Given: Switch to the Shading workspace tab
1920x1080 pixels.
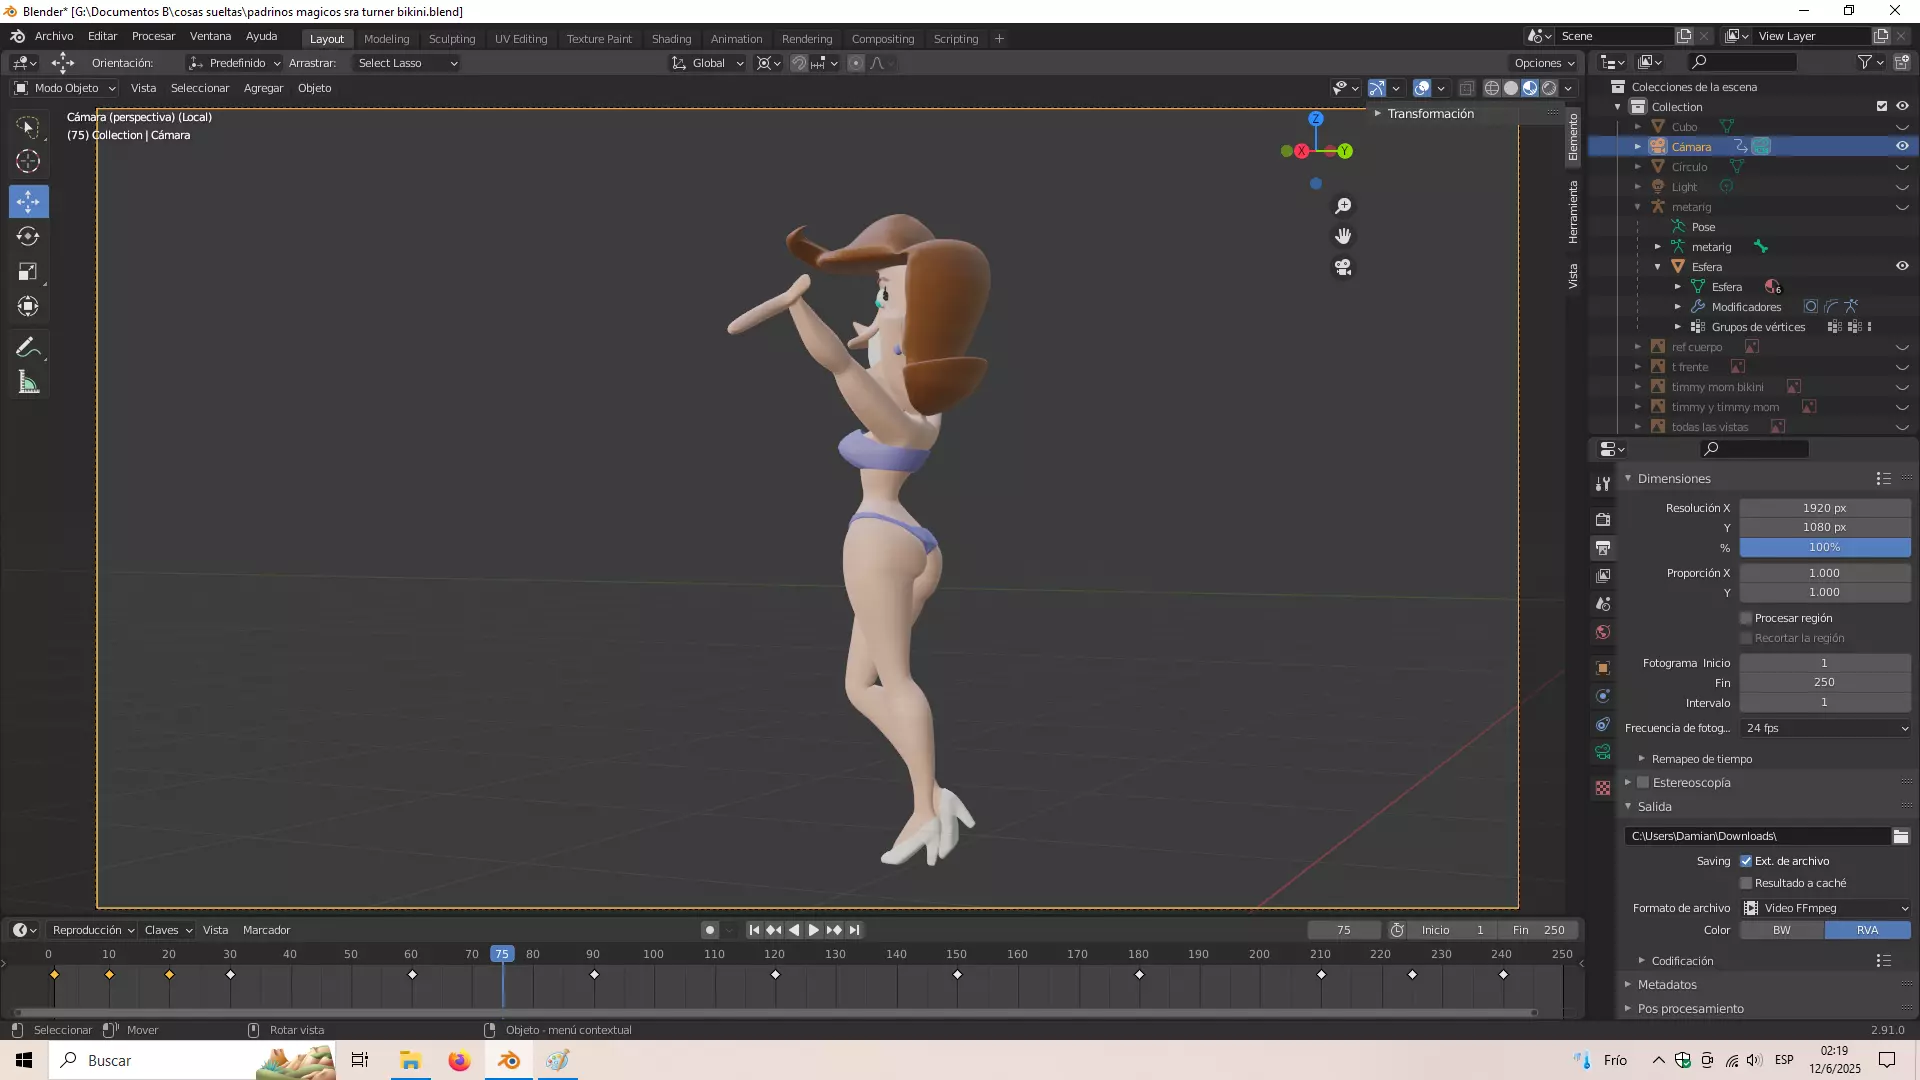Looking at the screenshot, I should 671,39.
